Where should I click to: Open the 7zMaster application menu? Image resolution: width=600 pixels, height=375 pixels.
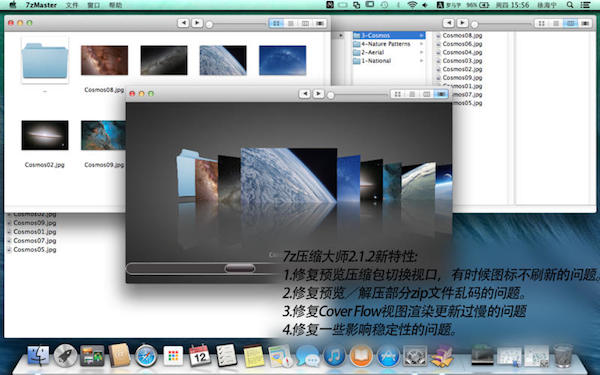point(41,5)
